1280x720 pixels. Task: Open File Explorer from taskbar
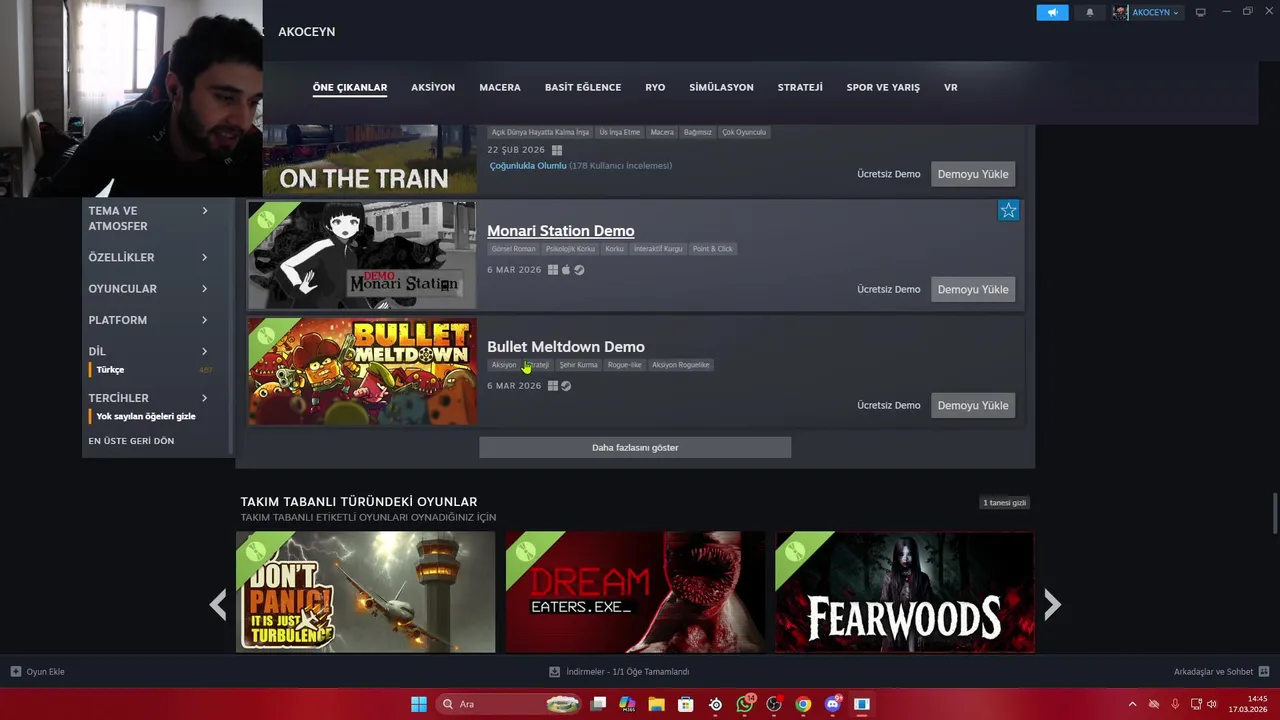point(656,704)
